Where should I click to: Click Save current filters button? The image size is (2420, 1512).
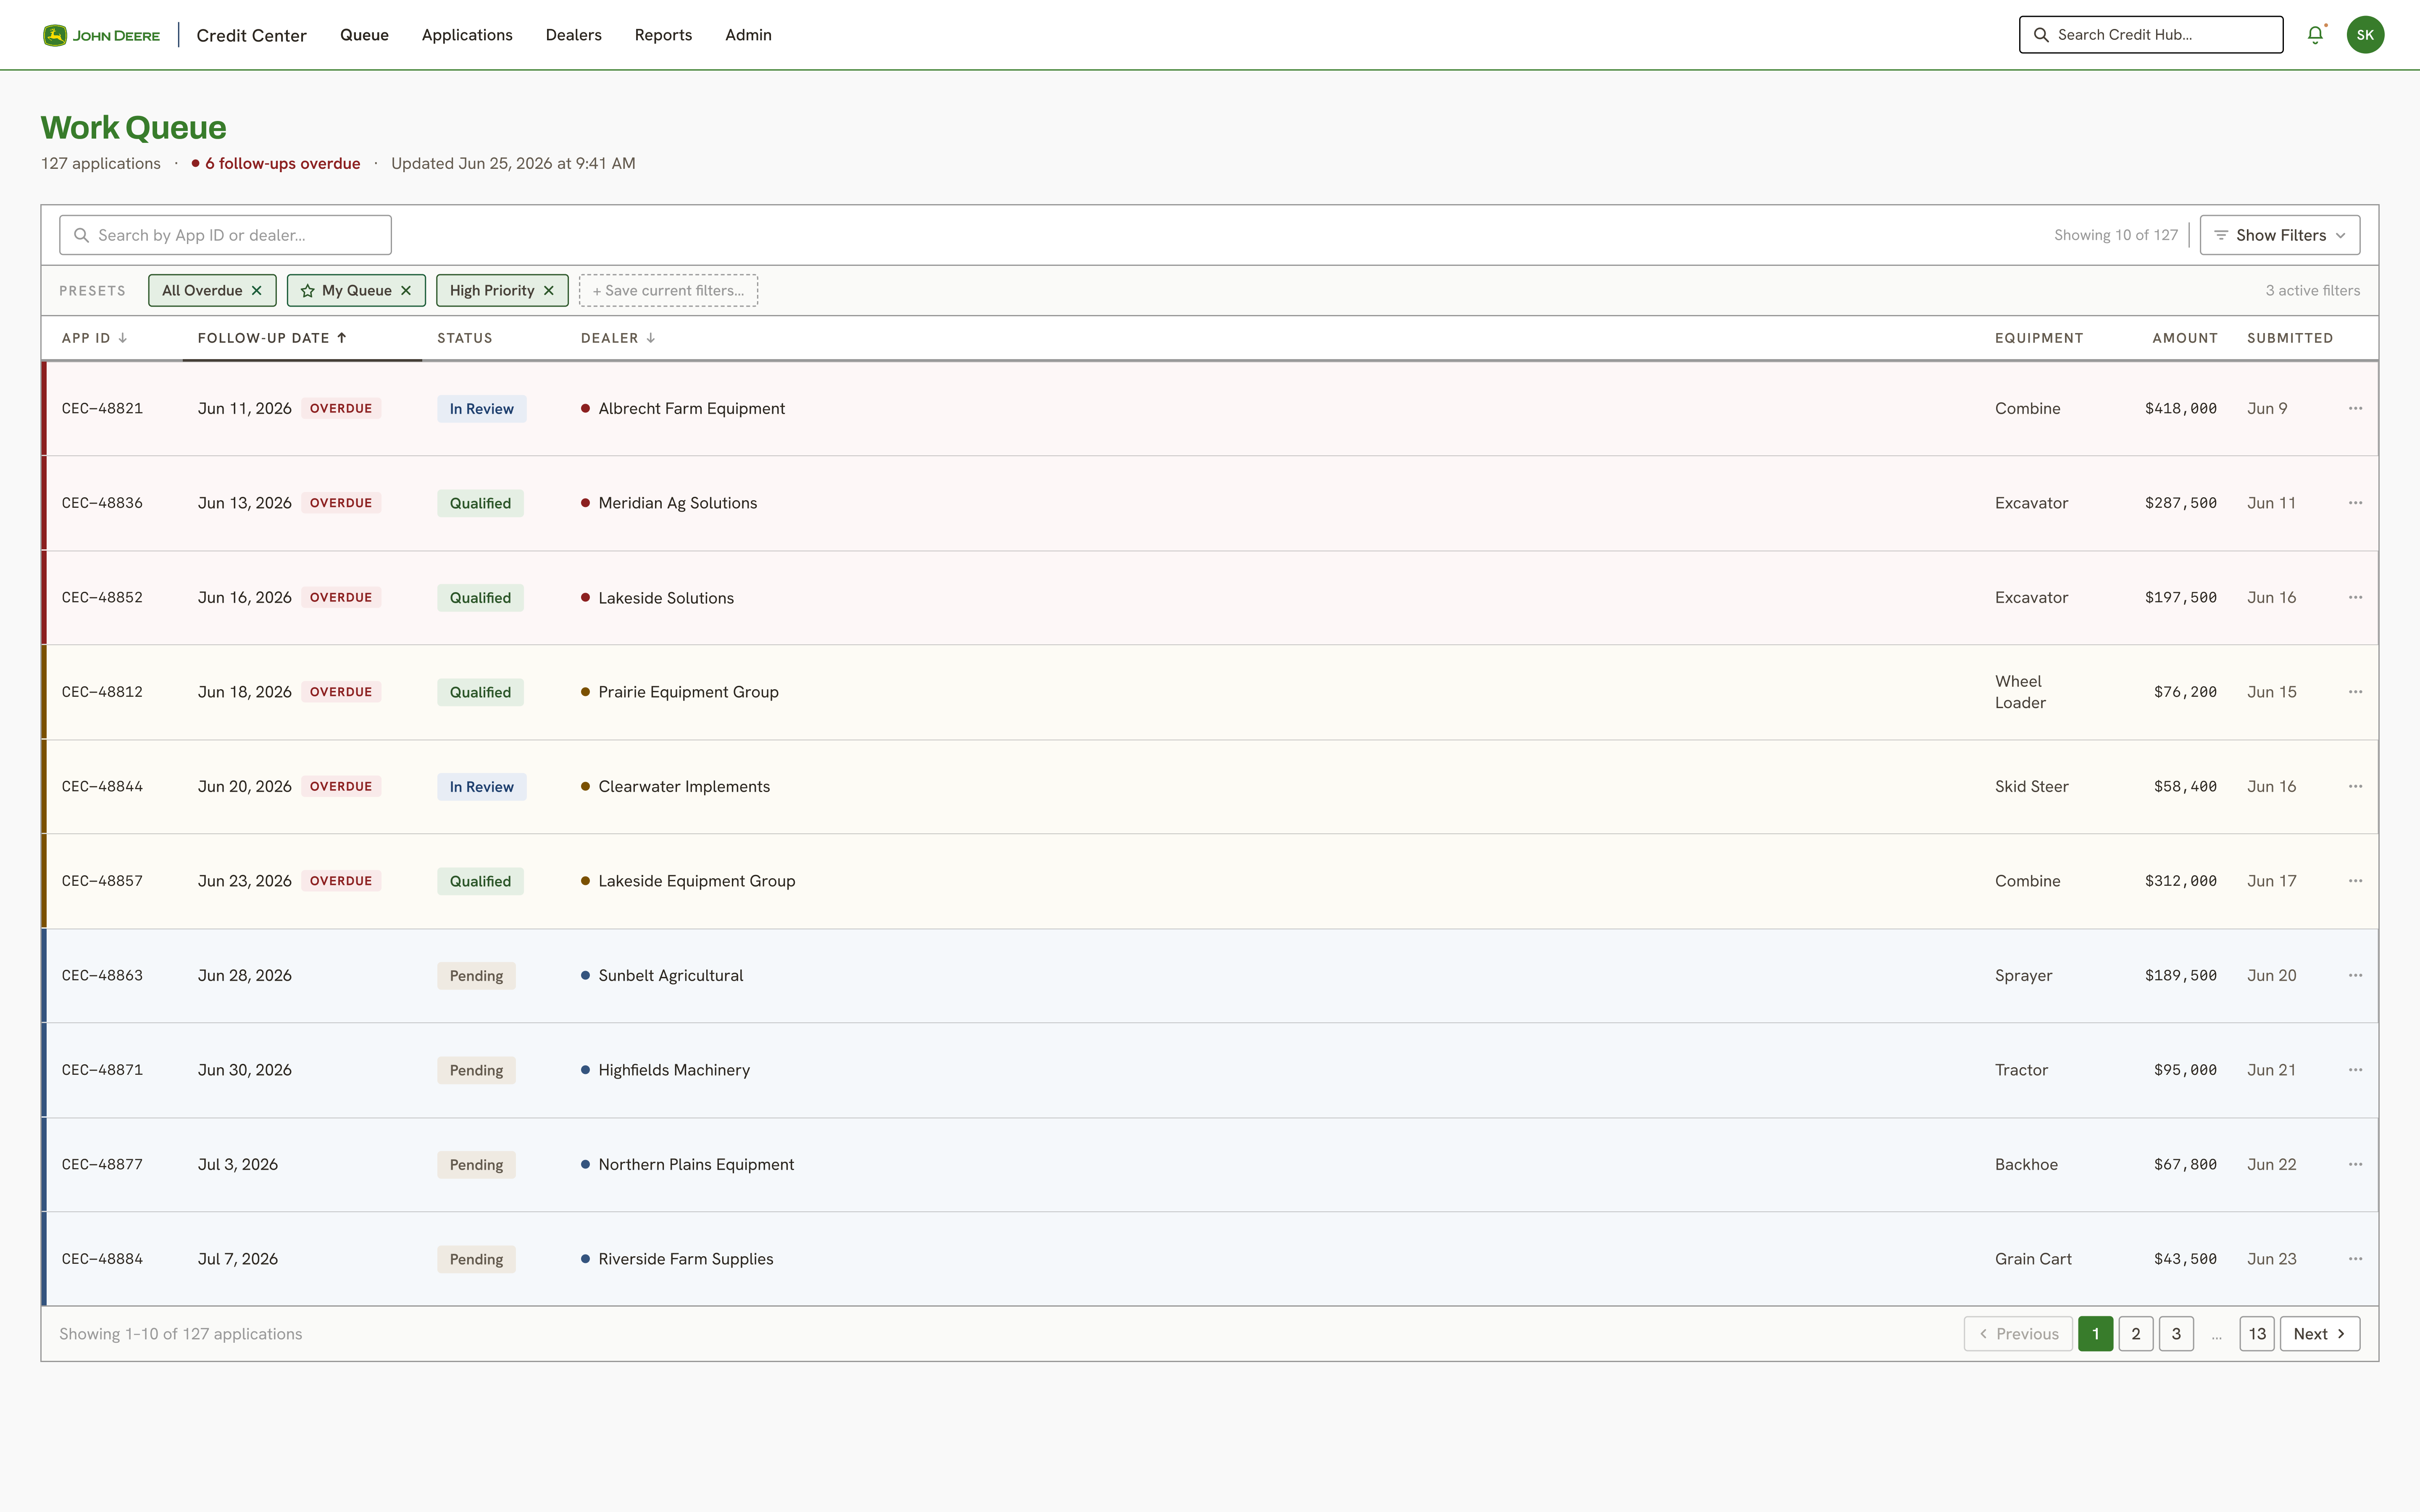click(x=668, y=291)
